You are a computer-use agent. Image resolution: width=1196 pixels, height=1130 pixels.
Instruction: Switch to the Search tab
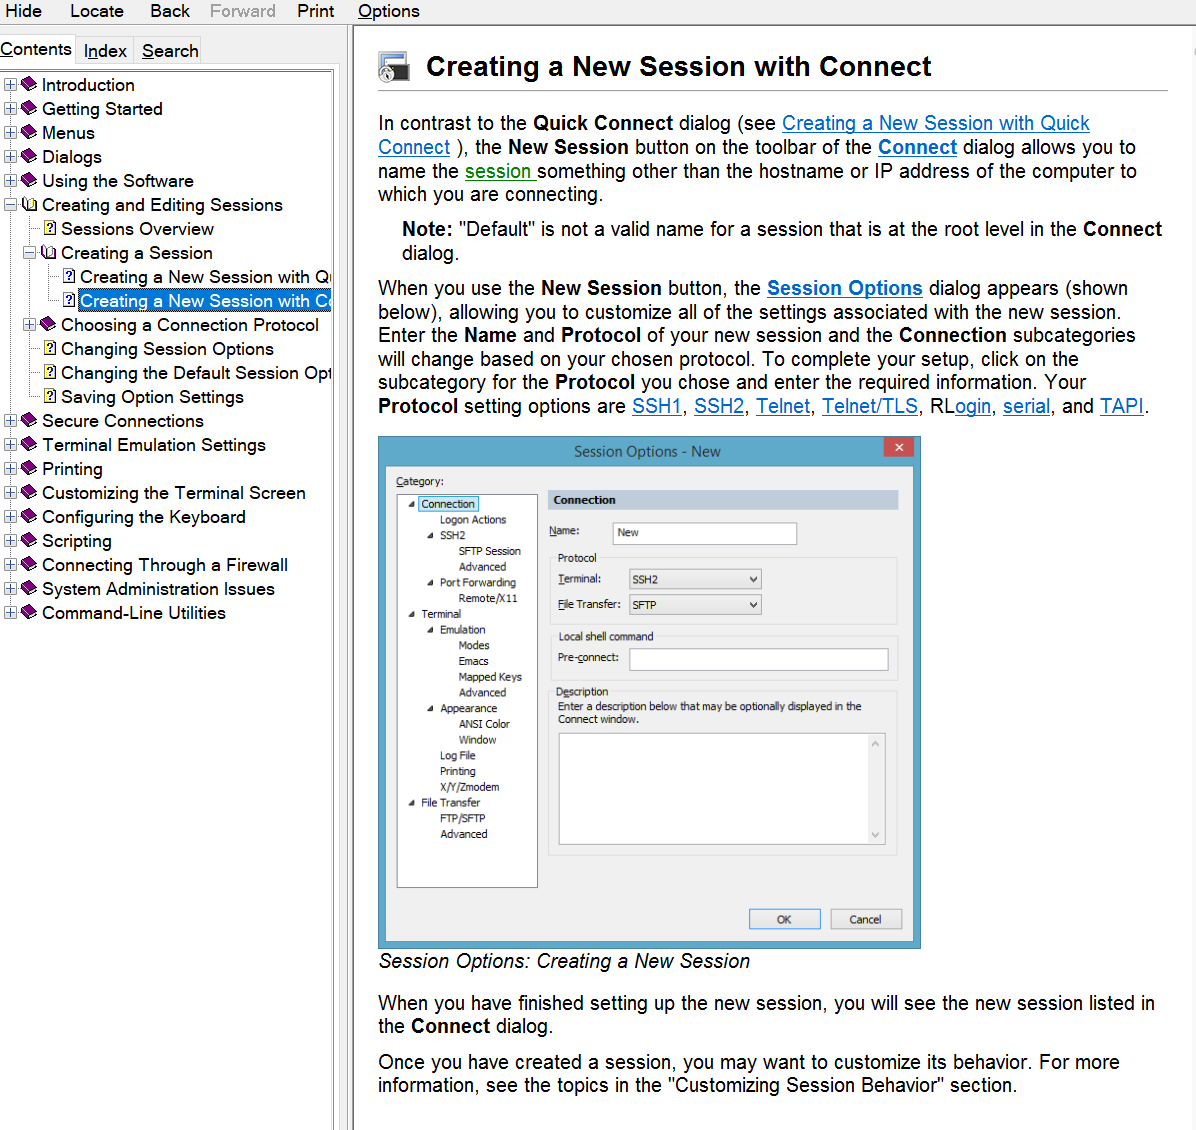(170, 51)
